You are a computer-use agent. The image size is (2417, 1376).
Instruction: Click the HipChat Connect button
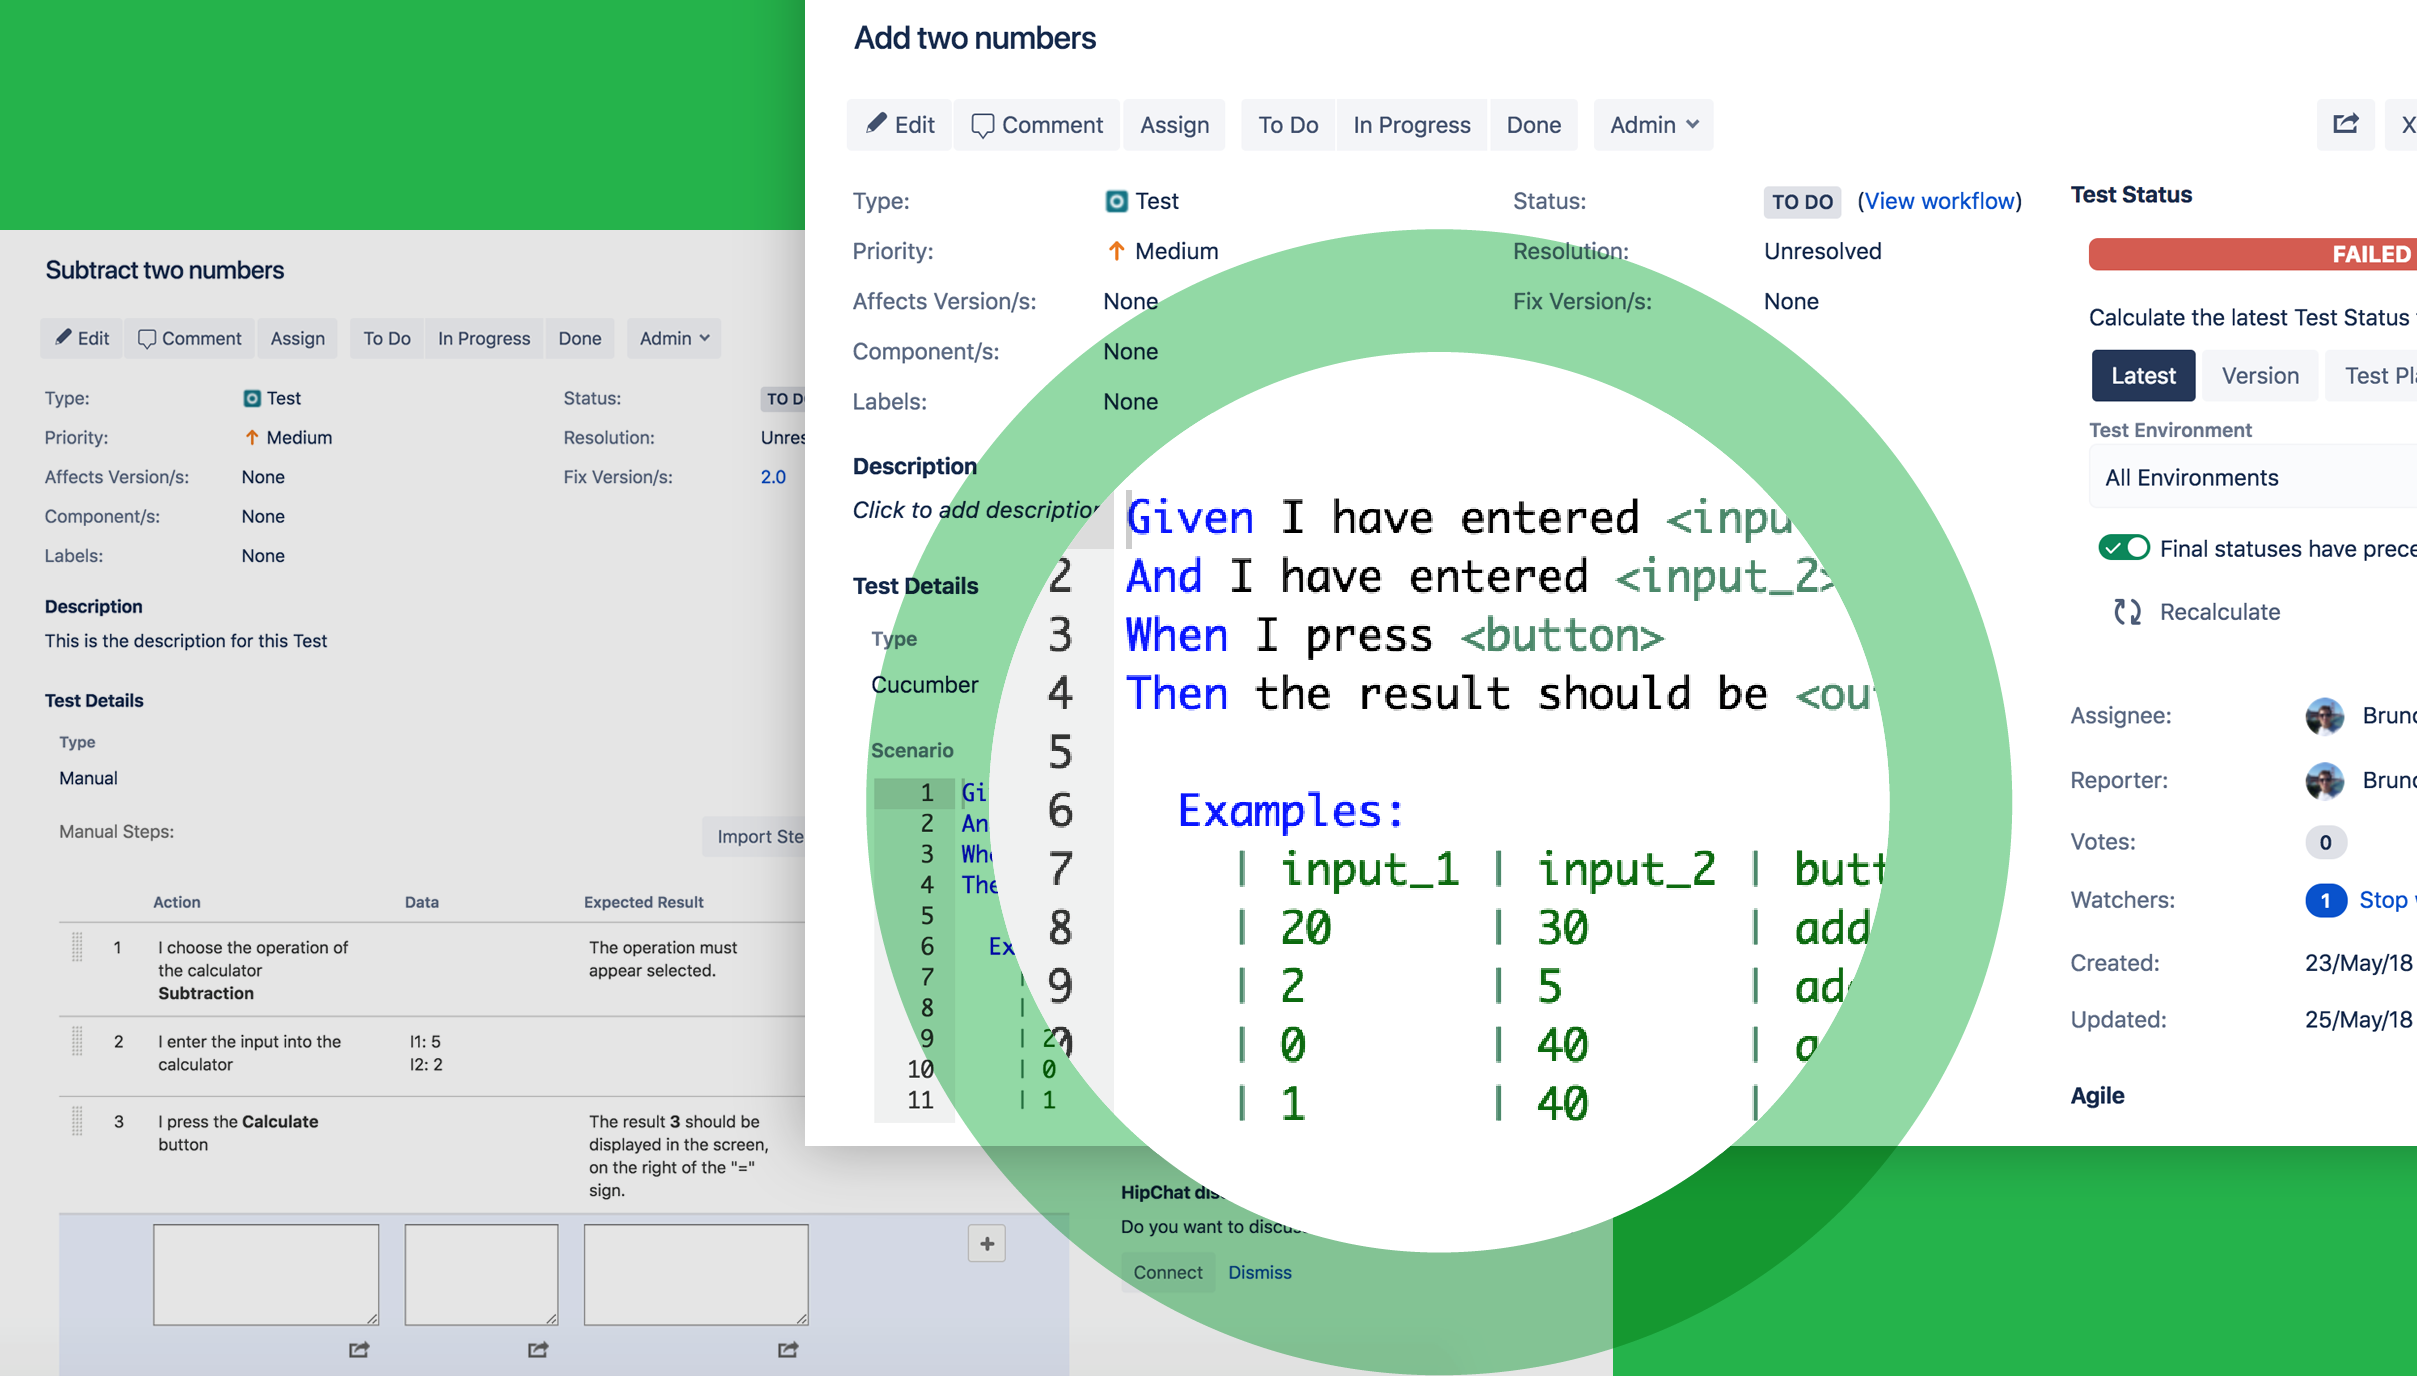click(1167, 1272)
